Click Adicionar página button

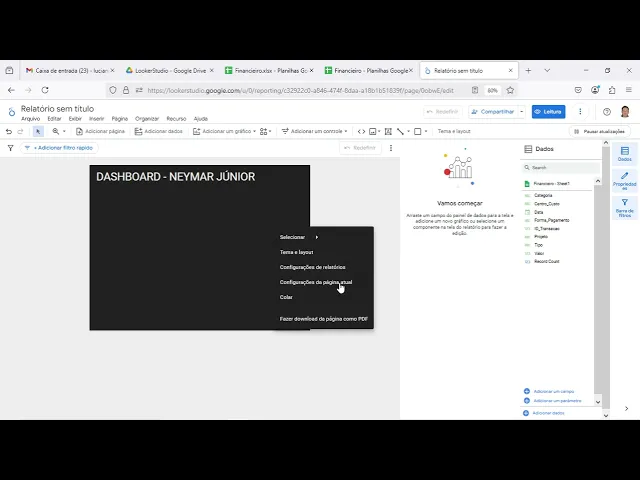pyautogui.click(x=100, y=131)
